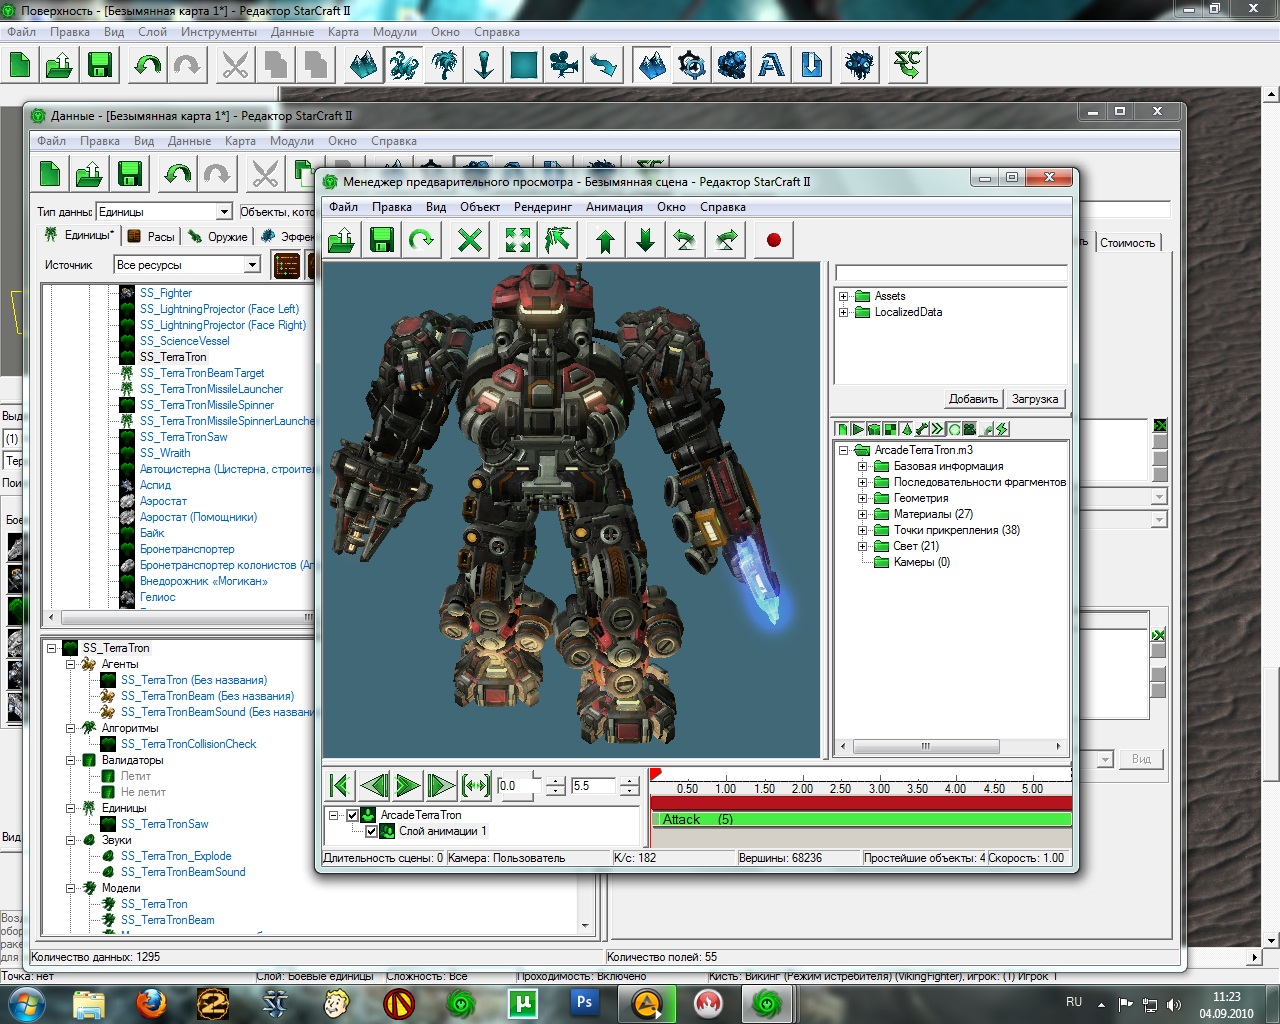The image size is (1280, 1024).
Task: Click the scissors Cut icon in main toolbar
Action: click(235, 66)
